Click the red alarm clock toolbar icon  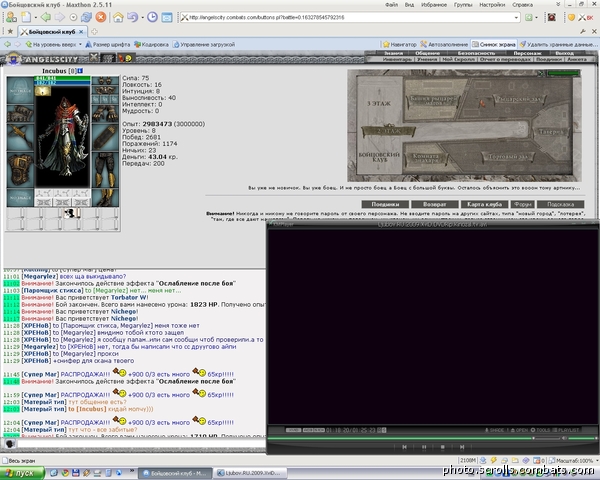click(x=551, y=17)
